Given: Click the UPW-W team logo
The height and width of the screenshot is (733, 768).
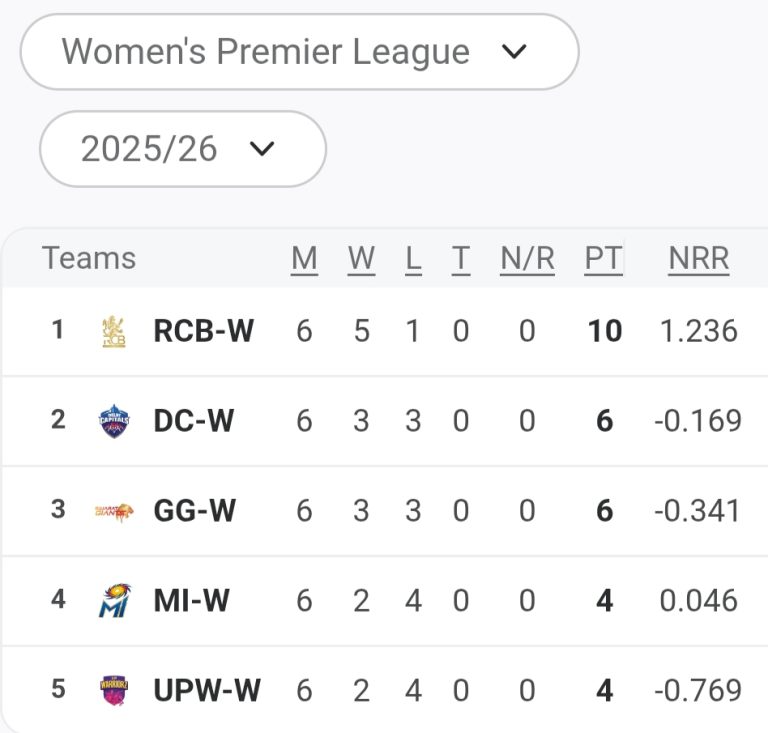Looking at the screenshot, I should (113, 690).
